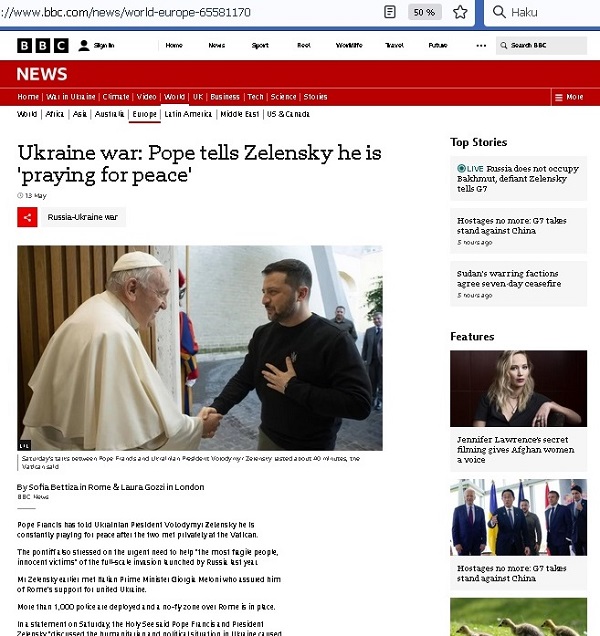The image size is (600, 636).
Task: Focus the Search BBC input field
Action: click(x=541, y=45)
